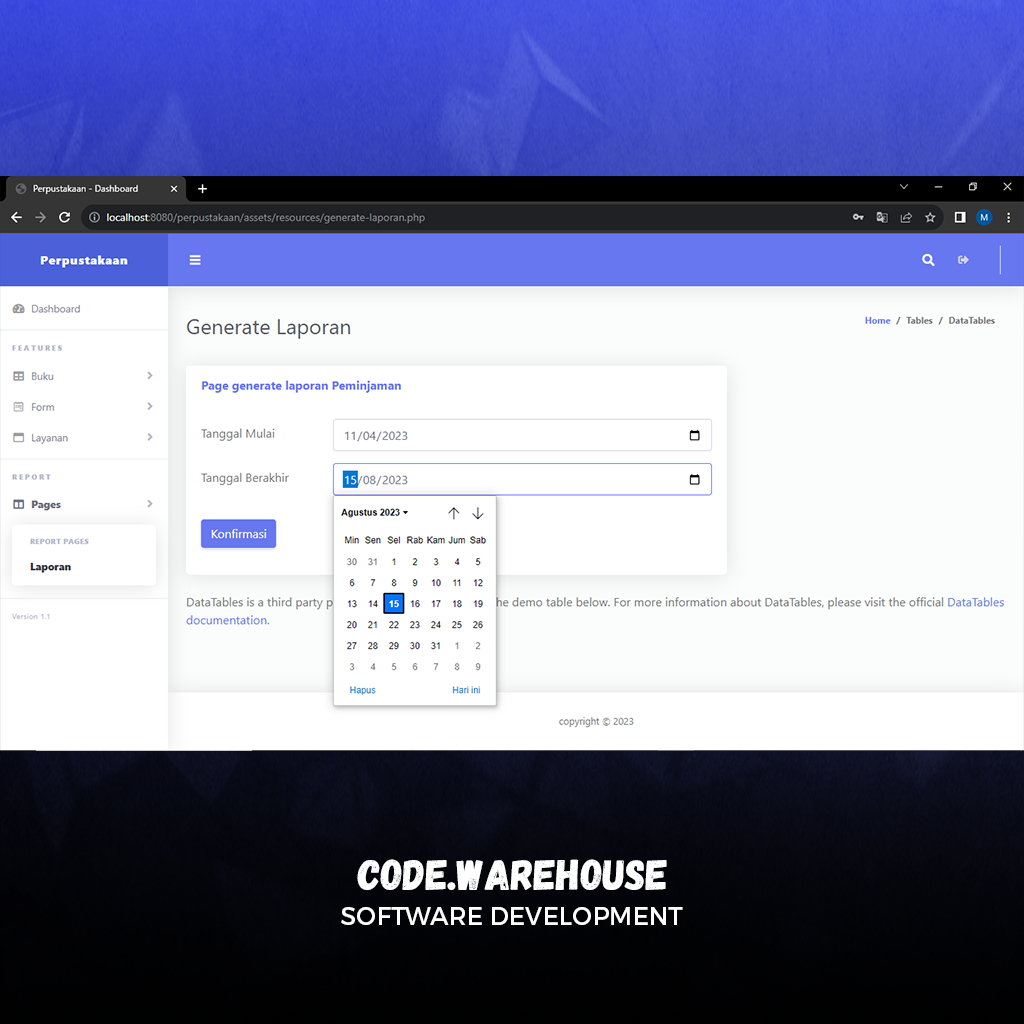Screen dimensions: 1024x1024
Task: Close the Perpustakaan - Dashboard tab
Action: tap(174, 189)
